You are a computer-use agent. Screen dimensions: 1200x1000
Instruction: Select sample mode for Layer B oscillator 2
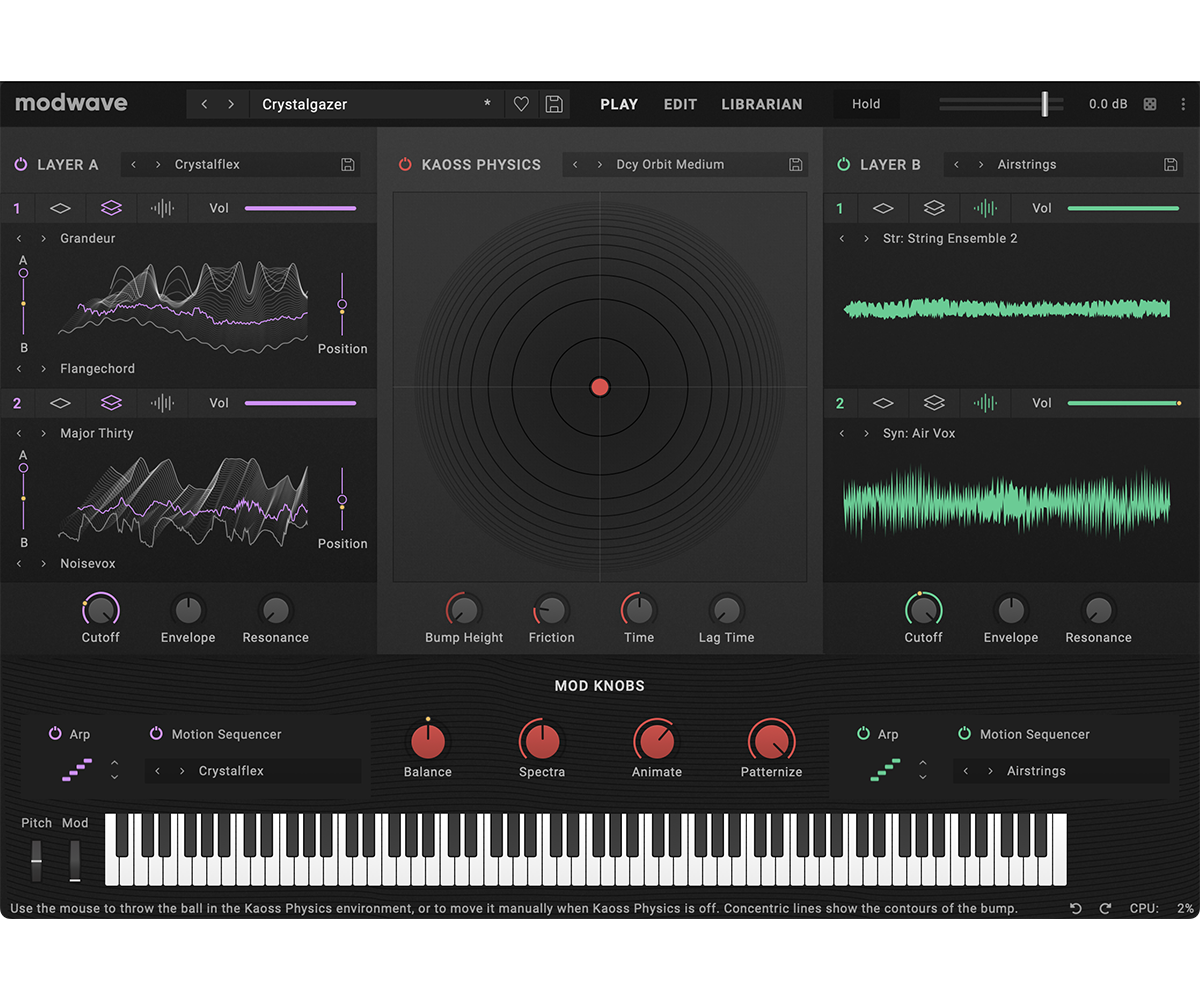[985, 403]
